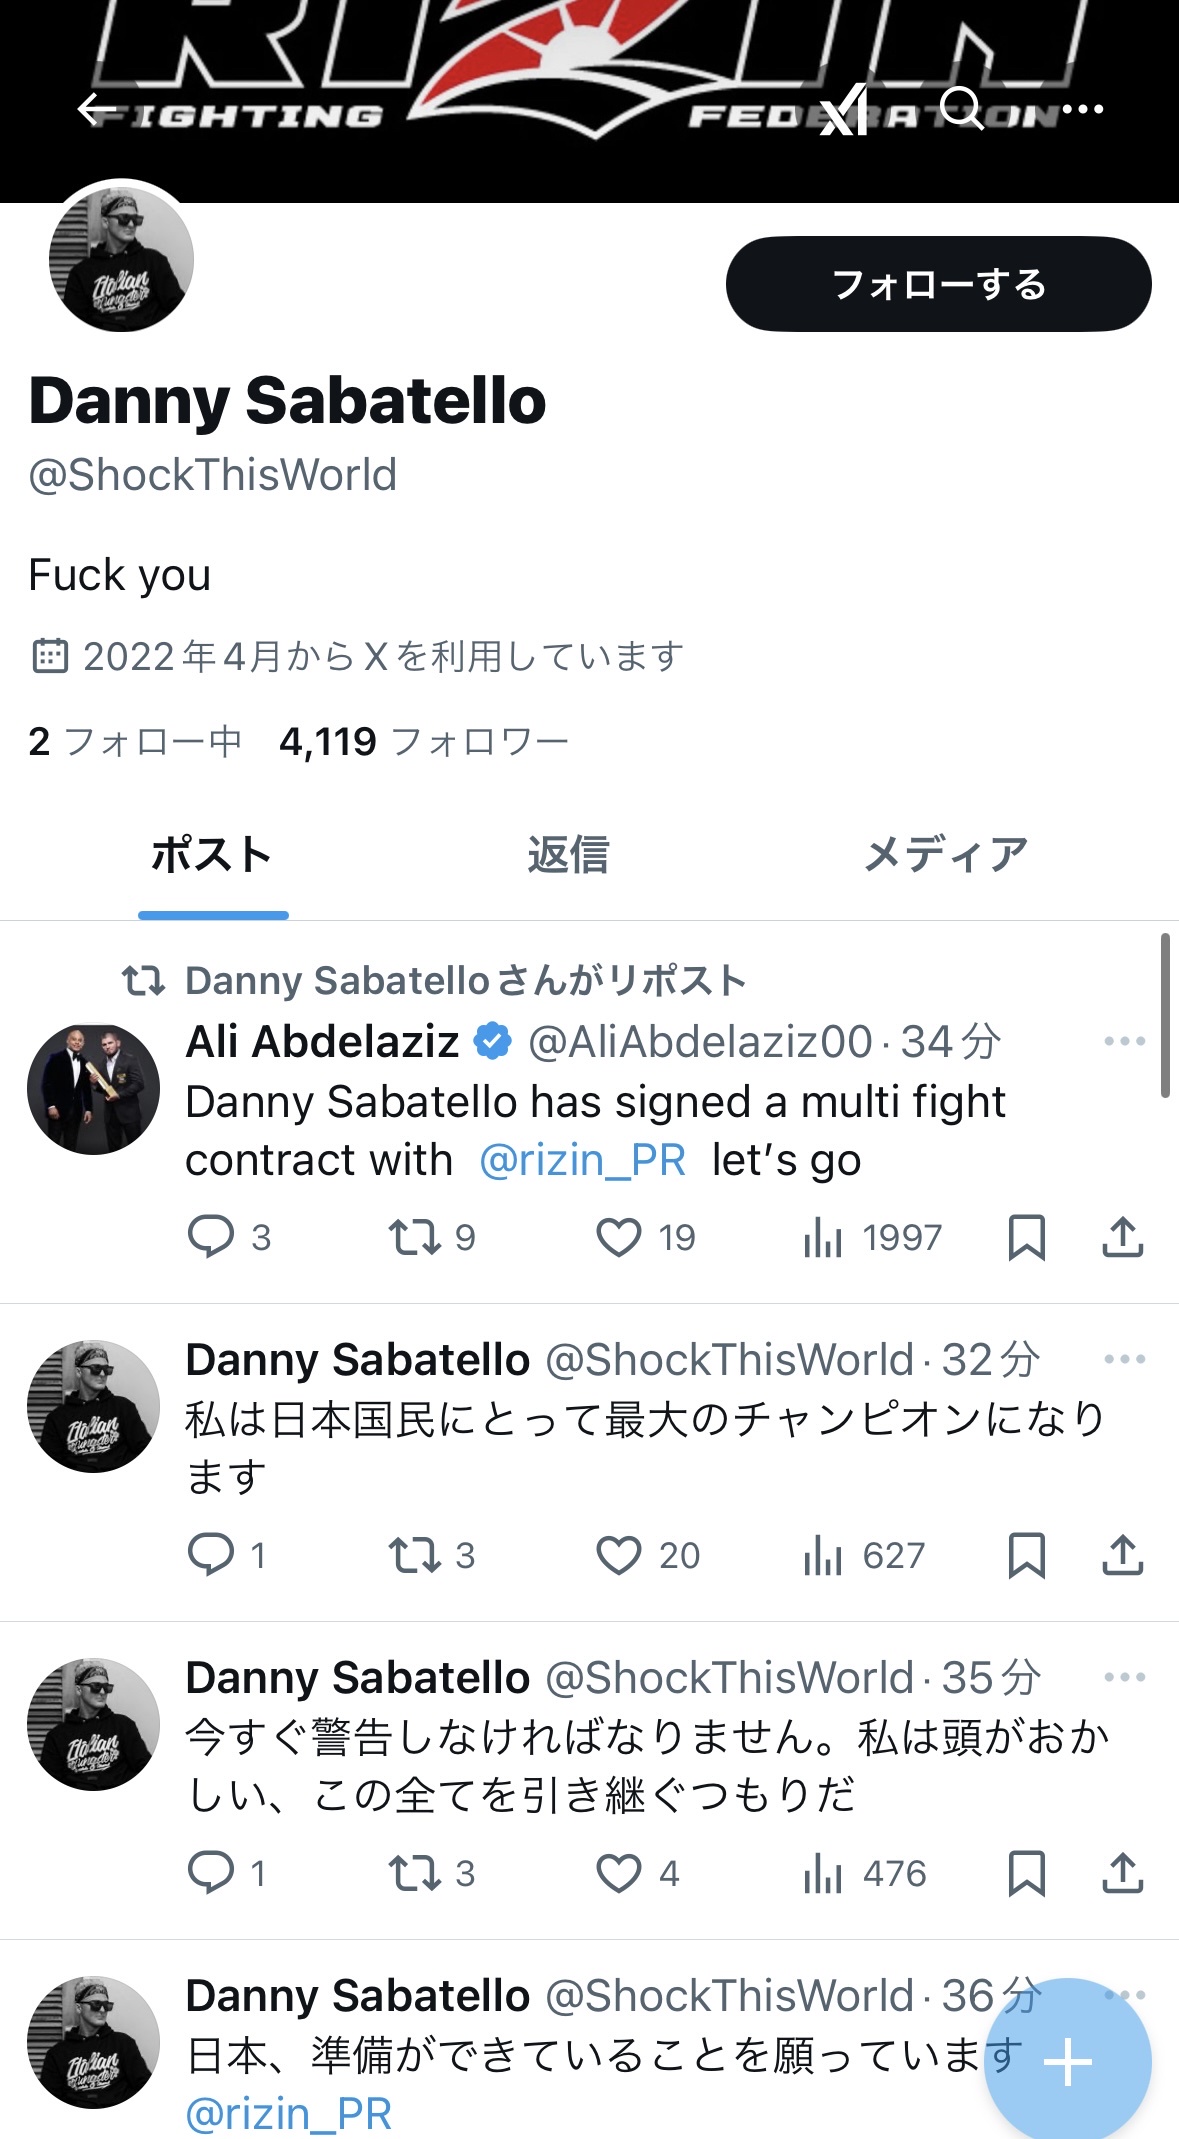This screenshot has width=1179, height=2139.
Task: Reply to the Ali Abdelaziz post
Action: point(211,1238)
